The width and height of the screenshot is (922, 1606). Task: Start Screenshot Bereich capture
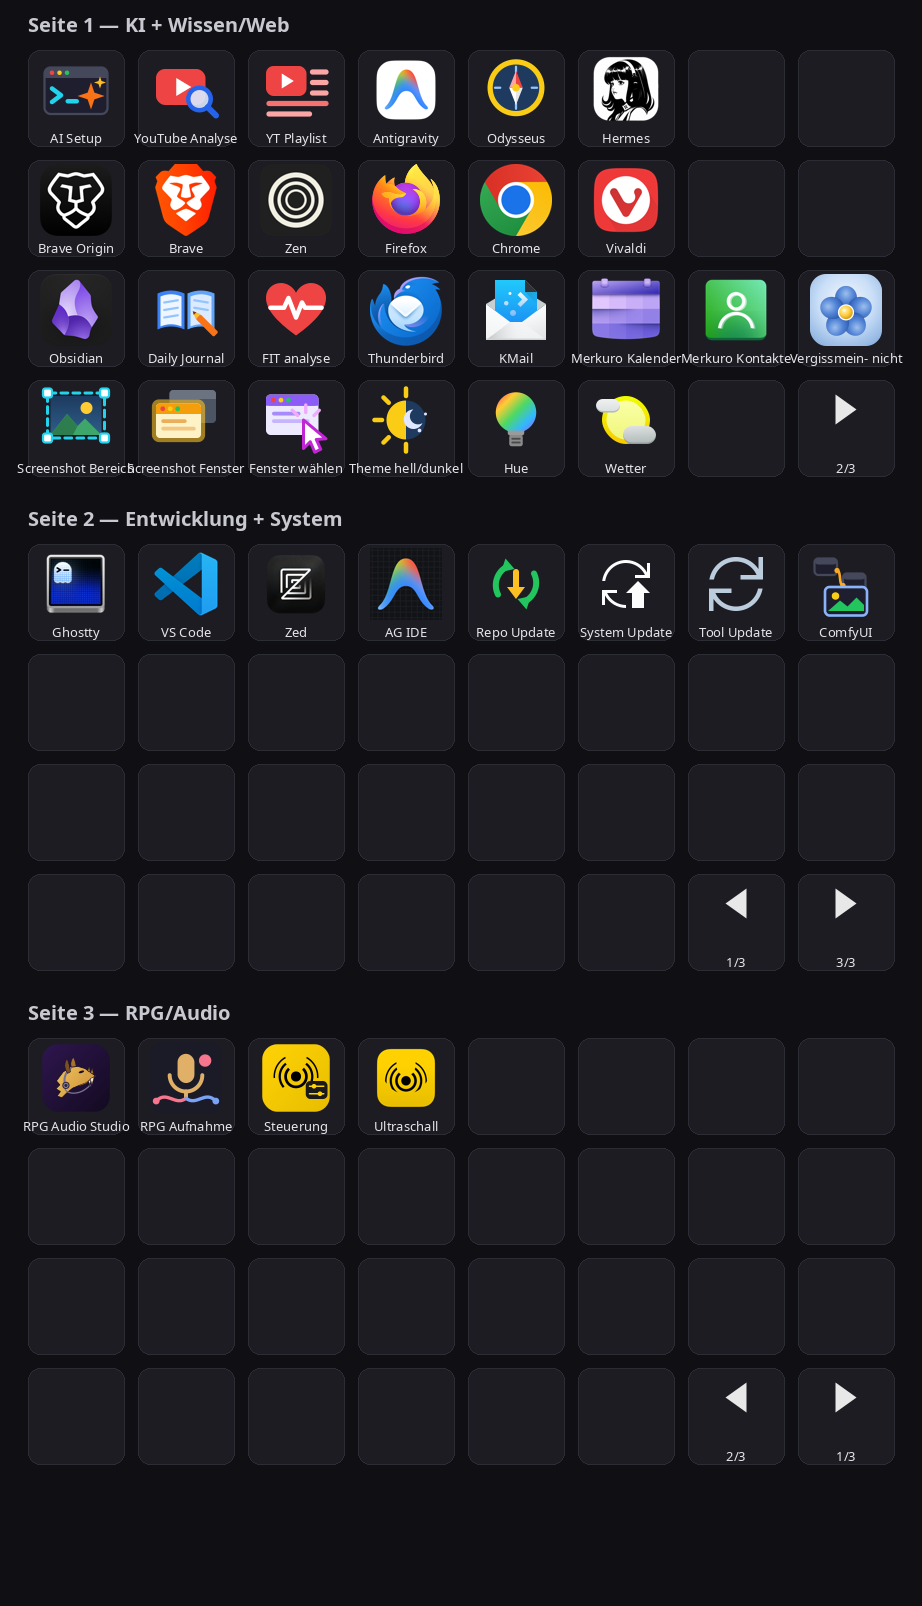[76, 429]
